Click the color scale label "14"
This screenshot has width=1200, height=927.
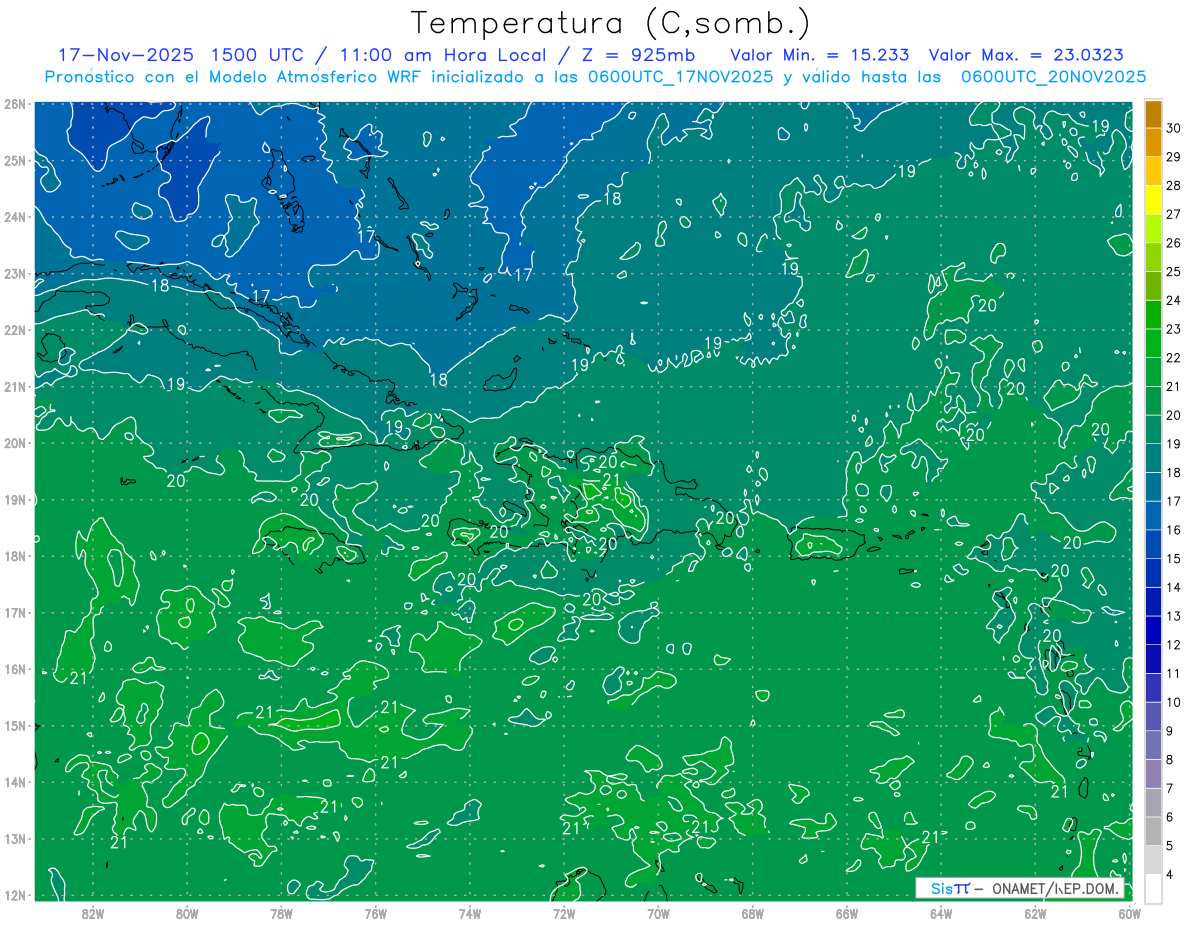click(1174, 587)
